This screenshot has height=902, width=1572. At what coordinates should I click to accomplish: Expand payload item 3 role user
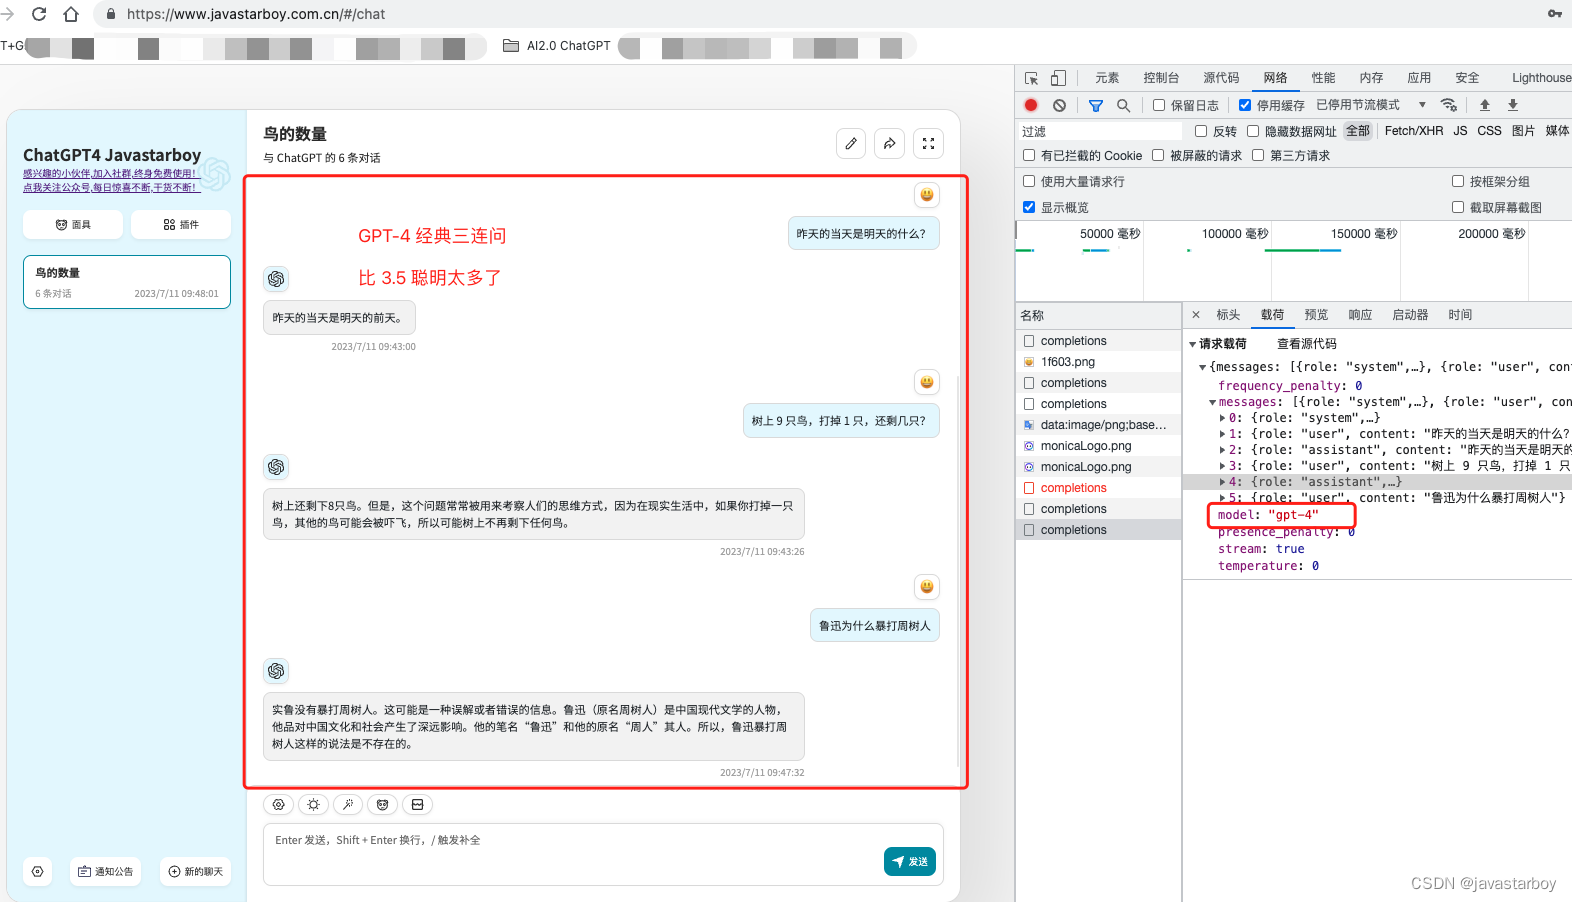[x=1222, y=466]
